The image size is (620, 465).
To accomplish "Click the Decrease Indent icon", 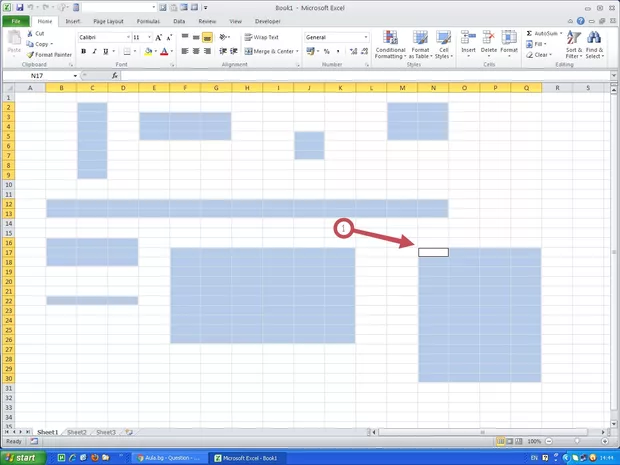I will click(223, 51).
